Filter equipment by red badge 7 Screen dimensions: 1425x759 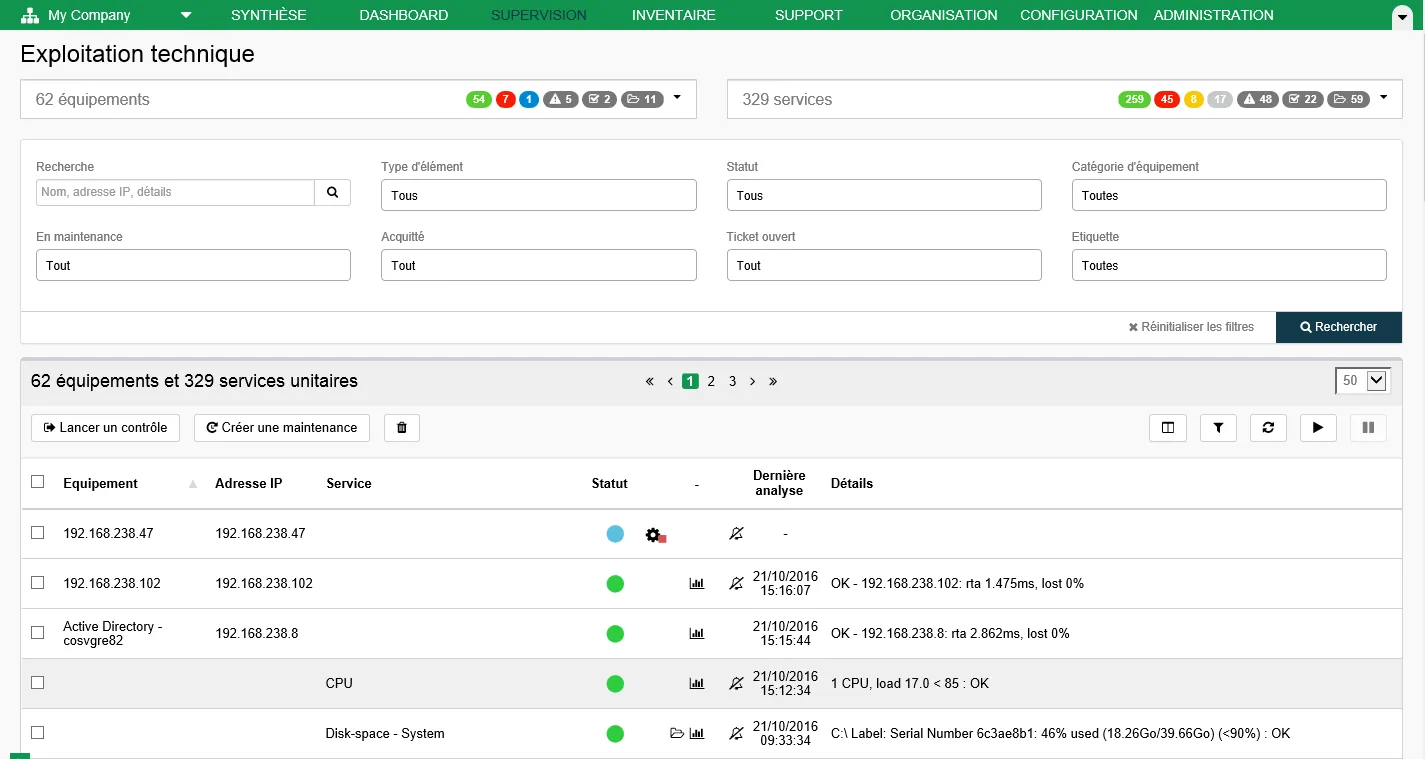pyautogui.click(x=506, y=100)
